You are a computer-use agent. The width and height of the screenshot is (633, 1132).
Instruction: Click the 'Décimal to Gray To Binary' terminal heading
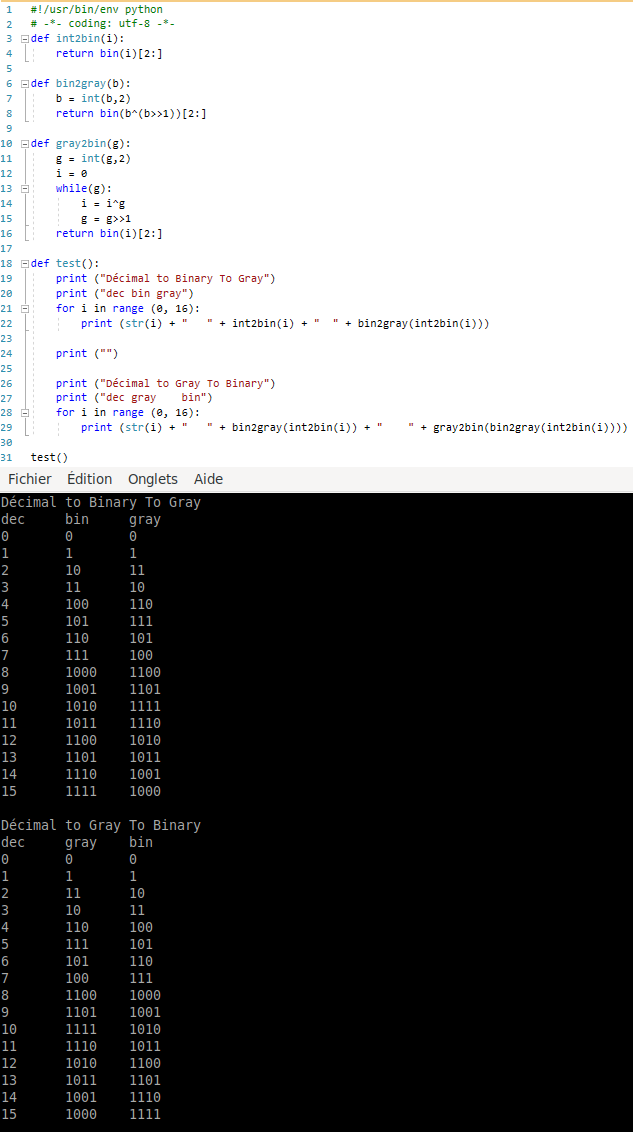tap(100, 825)
